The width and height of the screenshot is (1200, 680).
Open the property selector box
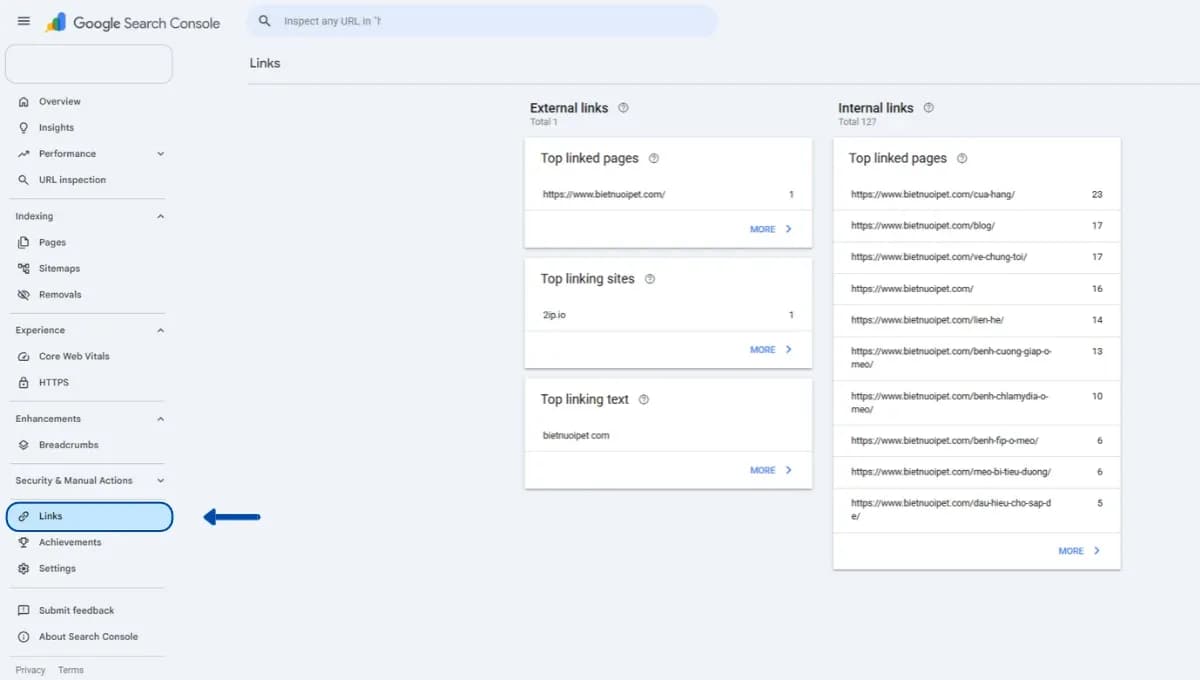pos(89,64)
